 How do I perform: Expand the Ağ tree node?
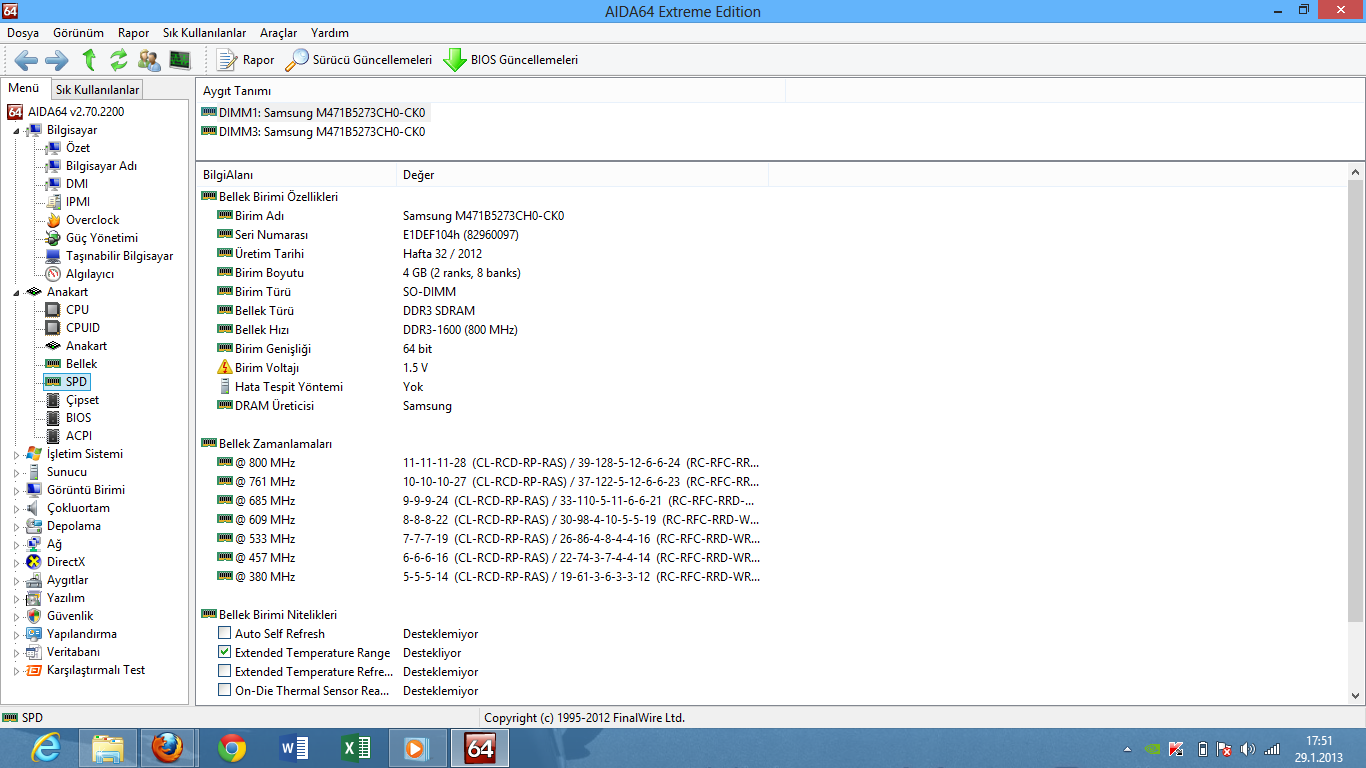point(16,544)
